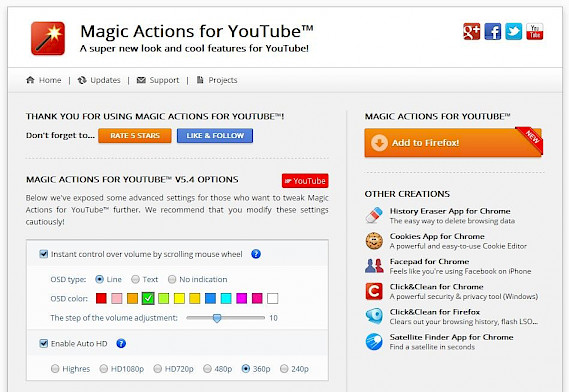This screenshot has width=569, height=392.
Task: Click the download arrow on Add to Firefox
Action: pyautogui.click(x=379, y=143)
